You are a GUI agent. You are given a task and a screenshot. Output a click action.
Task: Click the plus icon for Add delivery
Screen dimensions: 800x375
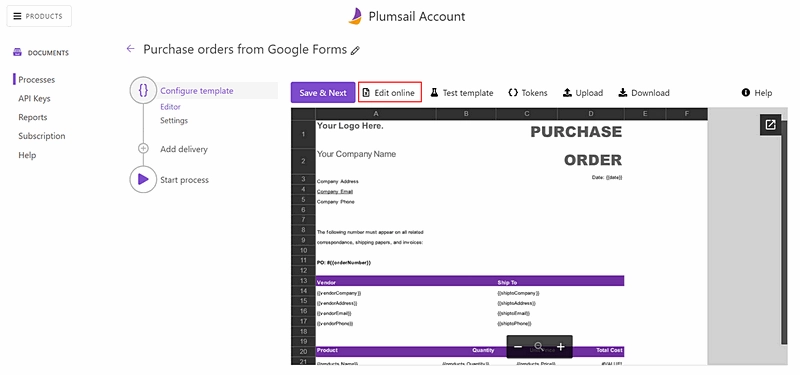[143, 148]
